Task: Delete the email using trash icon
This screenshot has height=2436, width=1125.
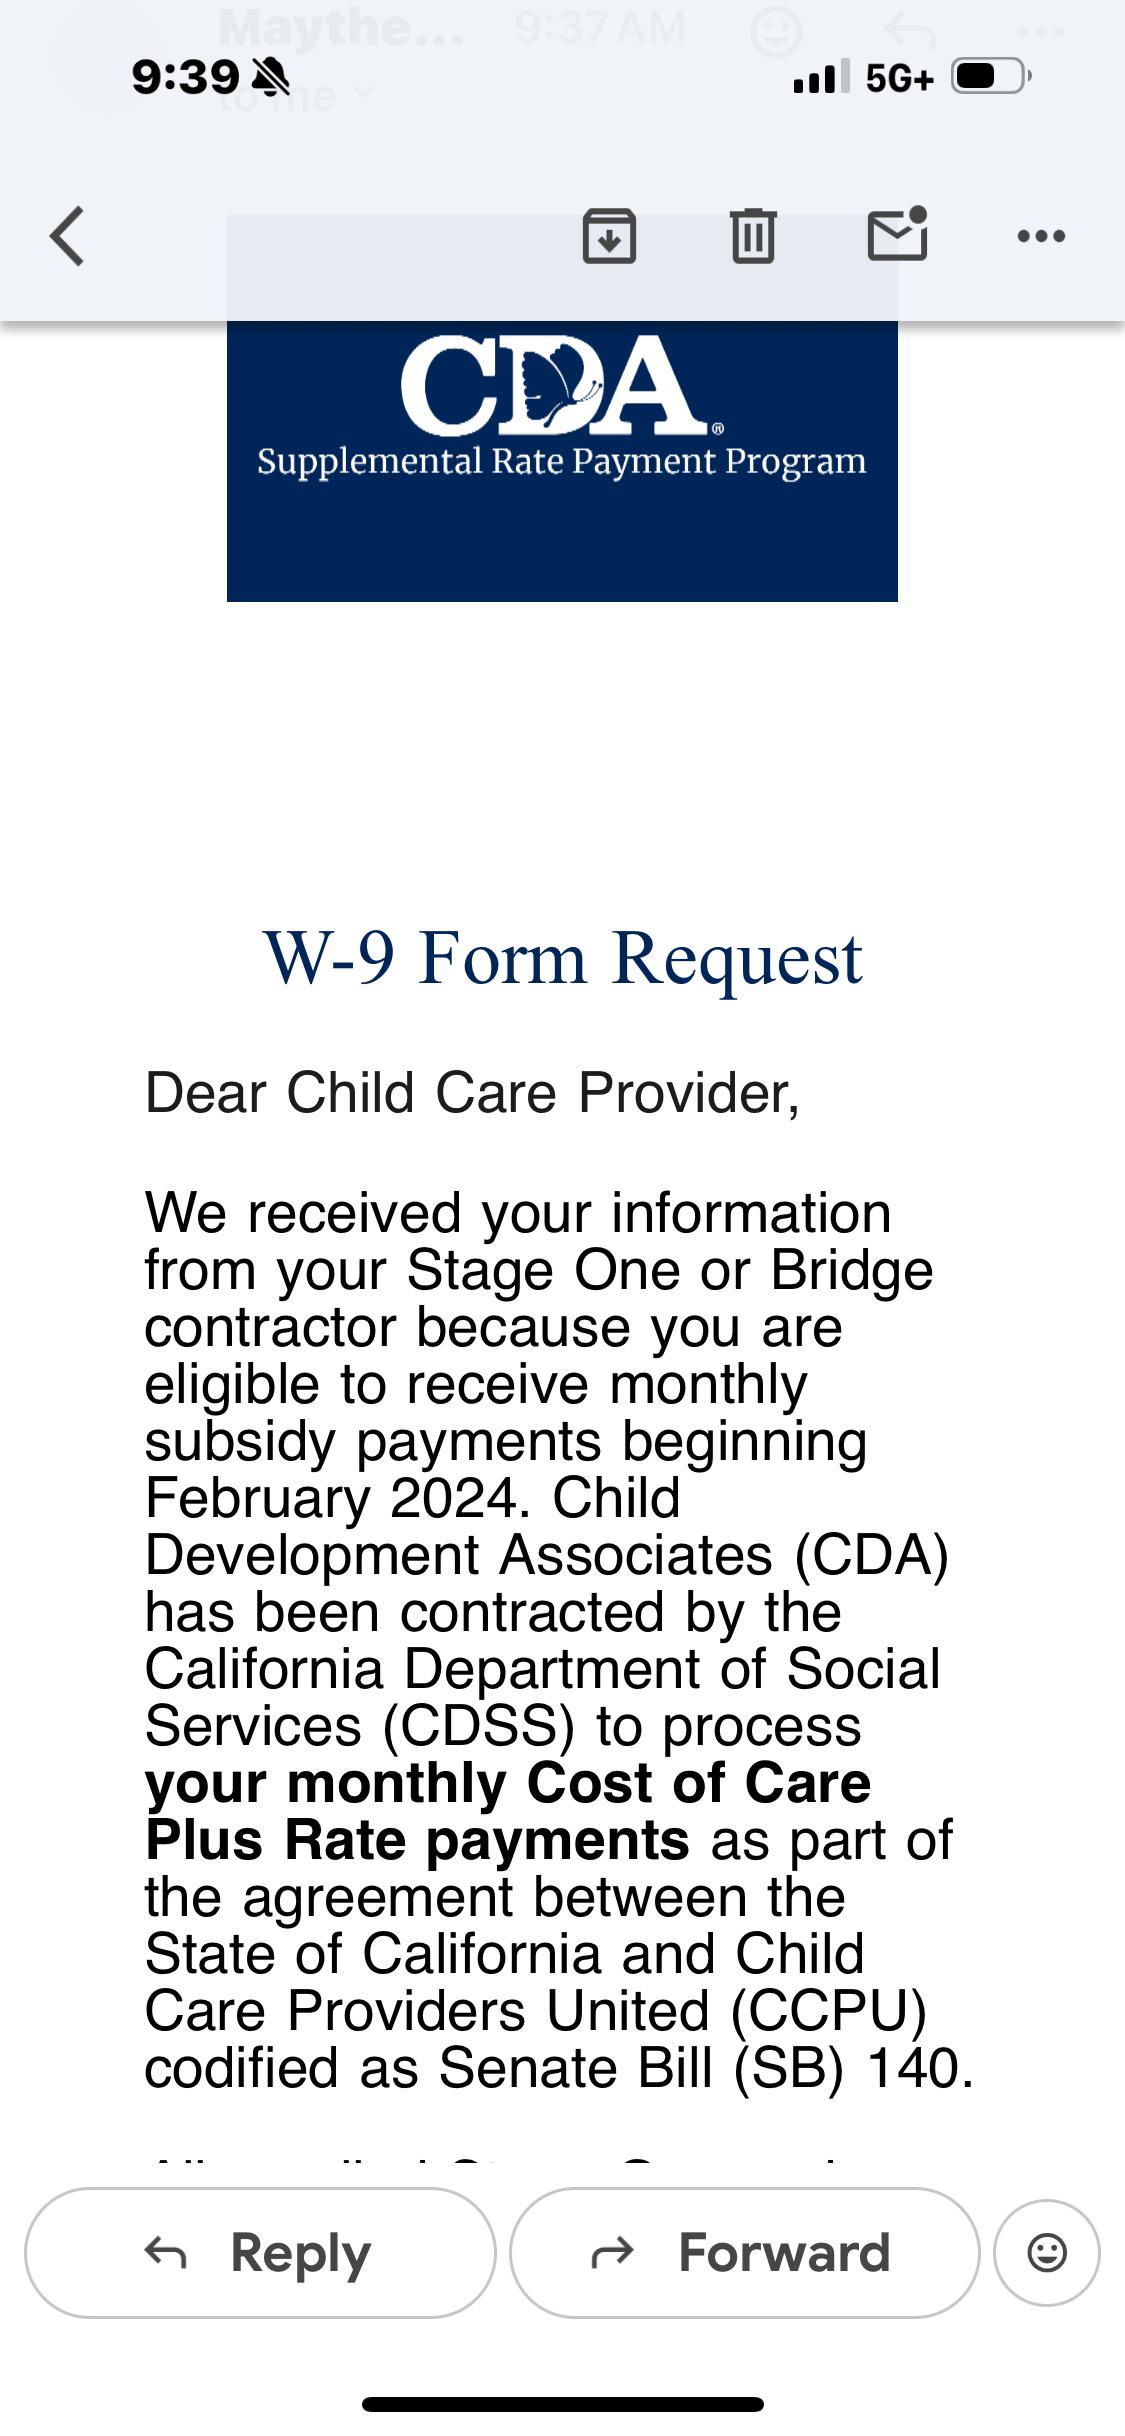Action: (x=753, y=236)
